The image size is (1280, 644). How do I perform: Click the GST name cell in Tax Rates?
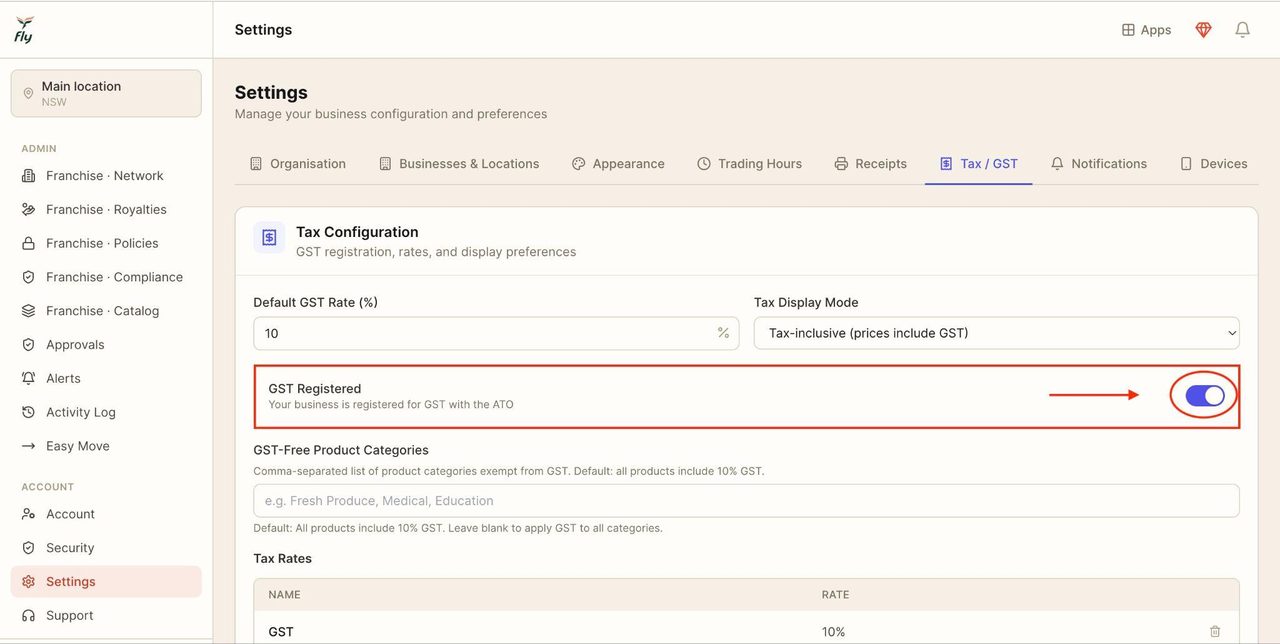[x=281, y=632]
